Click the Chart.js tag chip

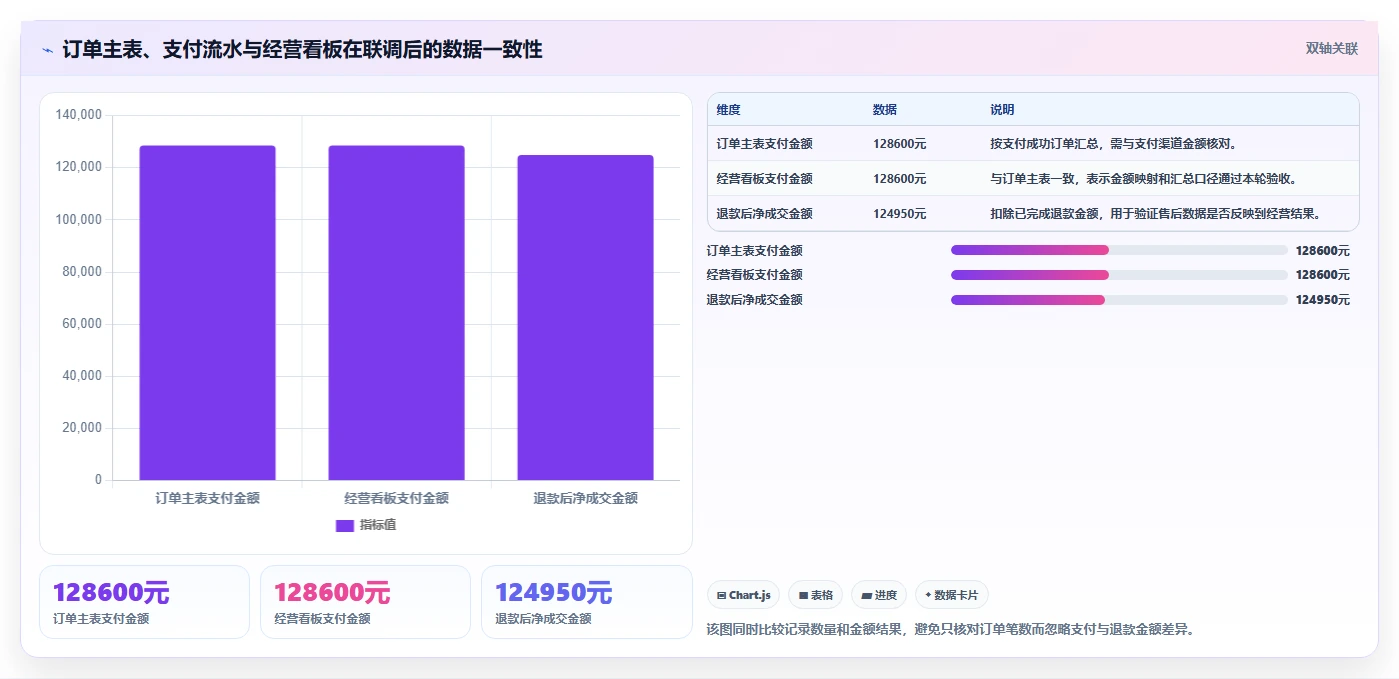click(743, 595)
